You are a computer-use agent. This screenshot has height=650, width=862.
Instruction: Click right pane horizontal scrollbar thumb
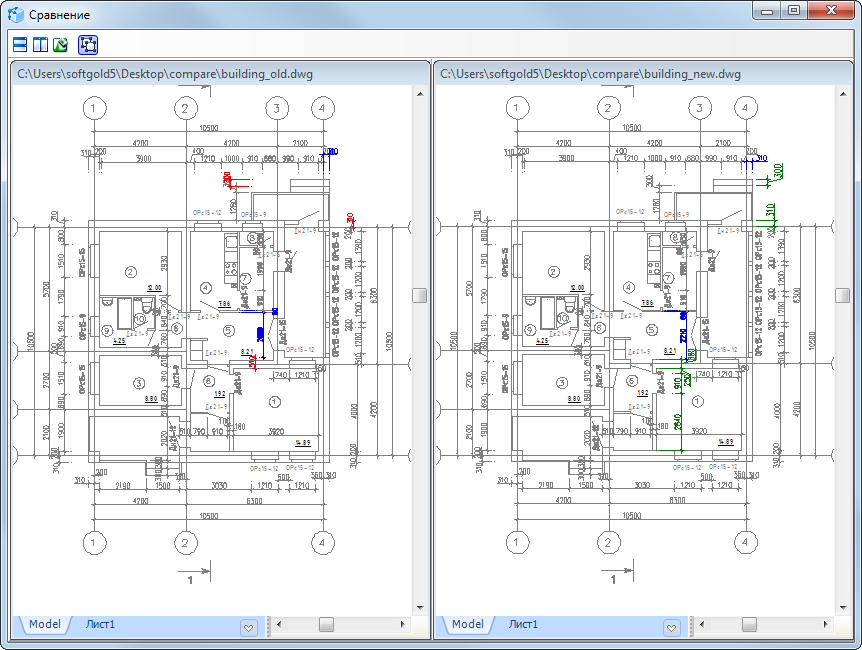749,625
